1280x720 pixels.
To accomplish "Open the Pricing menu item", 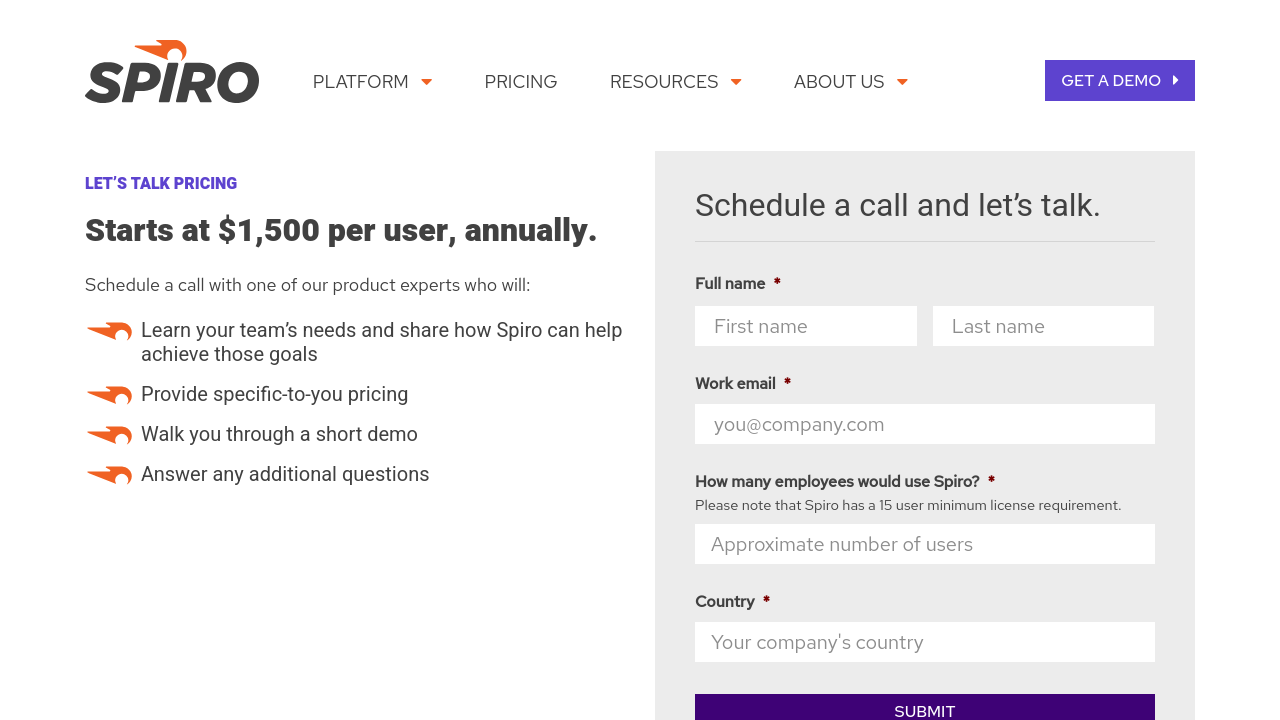I will (x=521, y=82).
